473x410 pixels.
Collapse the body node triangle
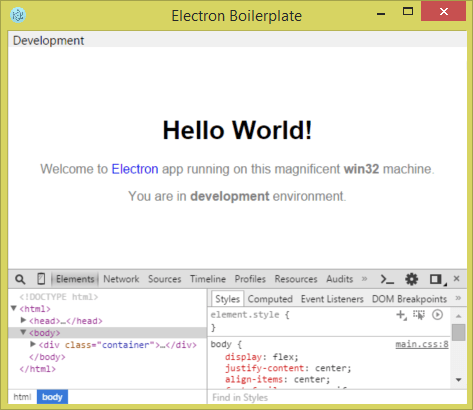[23, 332]
